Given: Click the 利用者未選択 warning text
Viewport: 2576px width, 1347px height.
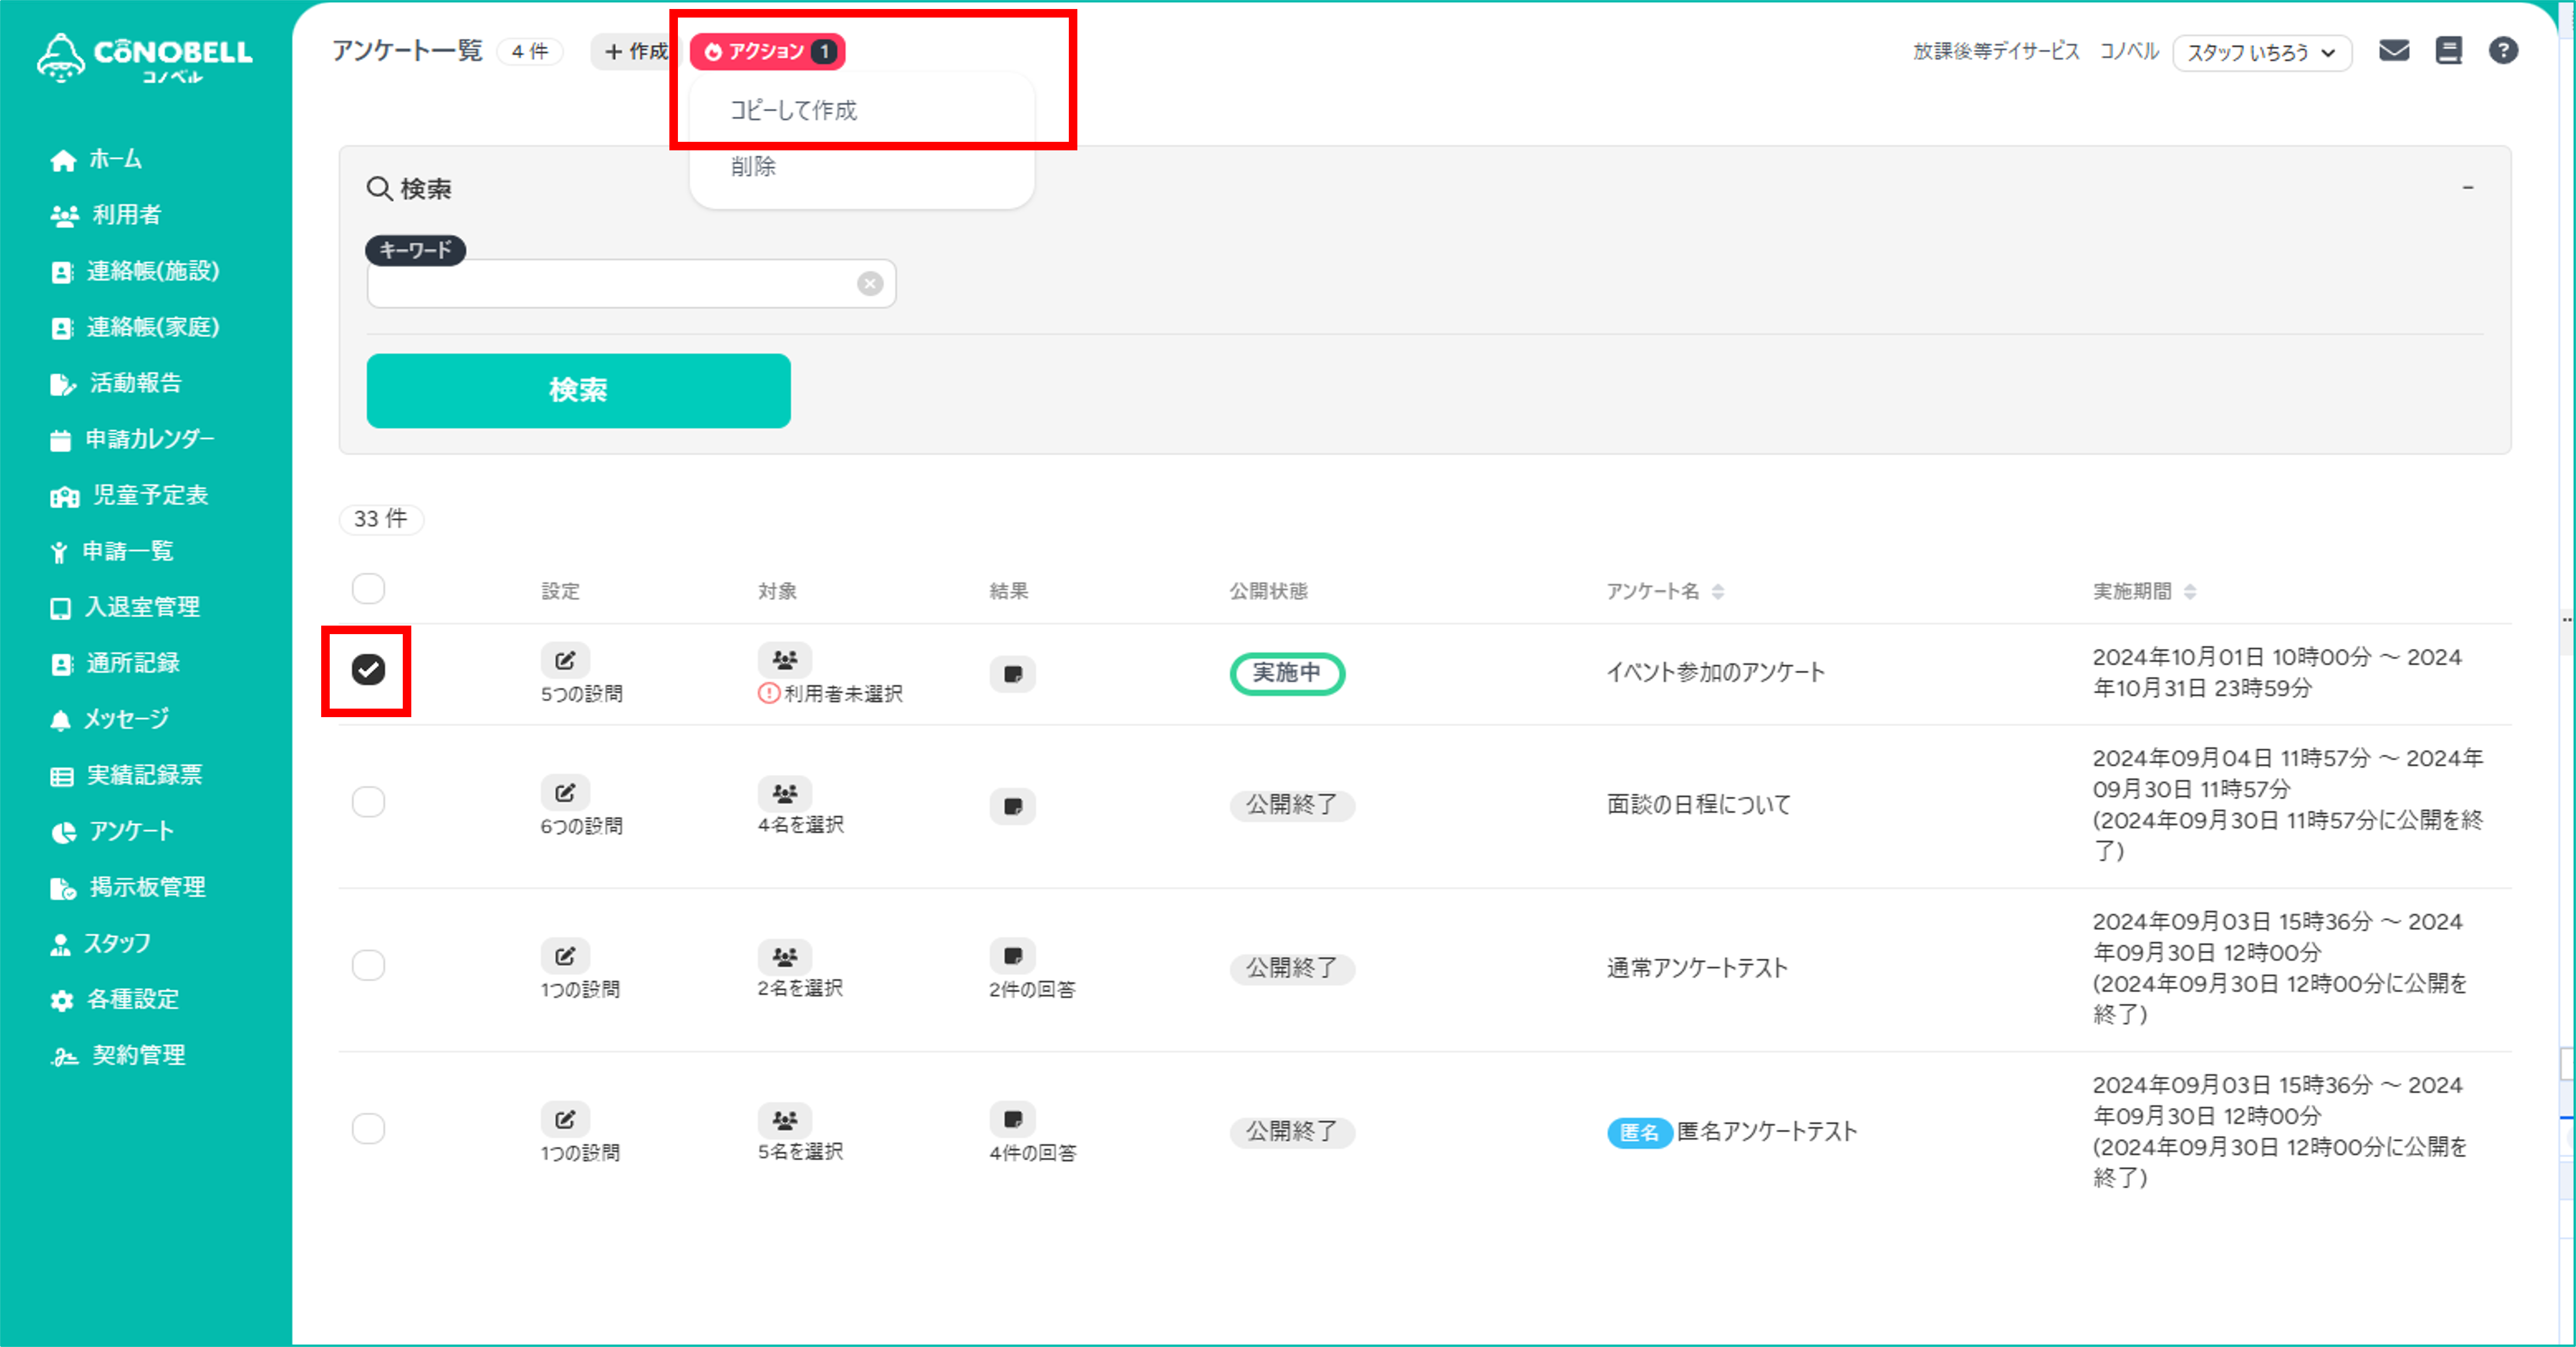Looking at the screenshot, I should [843, 694].
